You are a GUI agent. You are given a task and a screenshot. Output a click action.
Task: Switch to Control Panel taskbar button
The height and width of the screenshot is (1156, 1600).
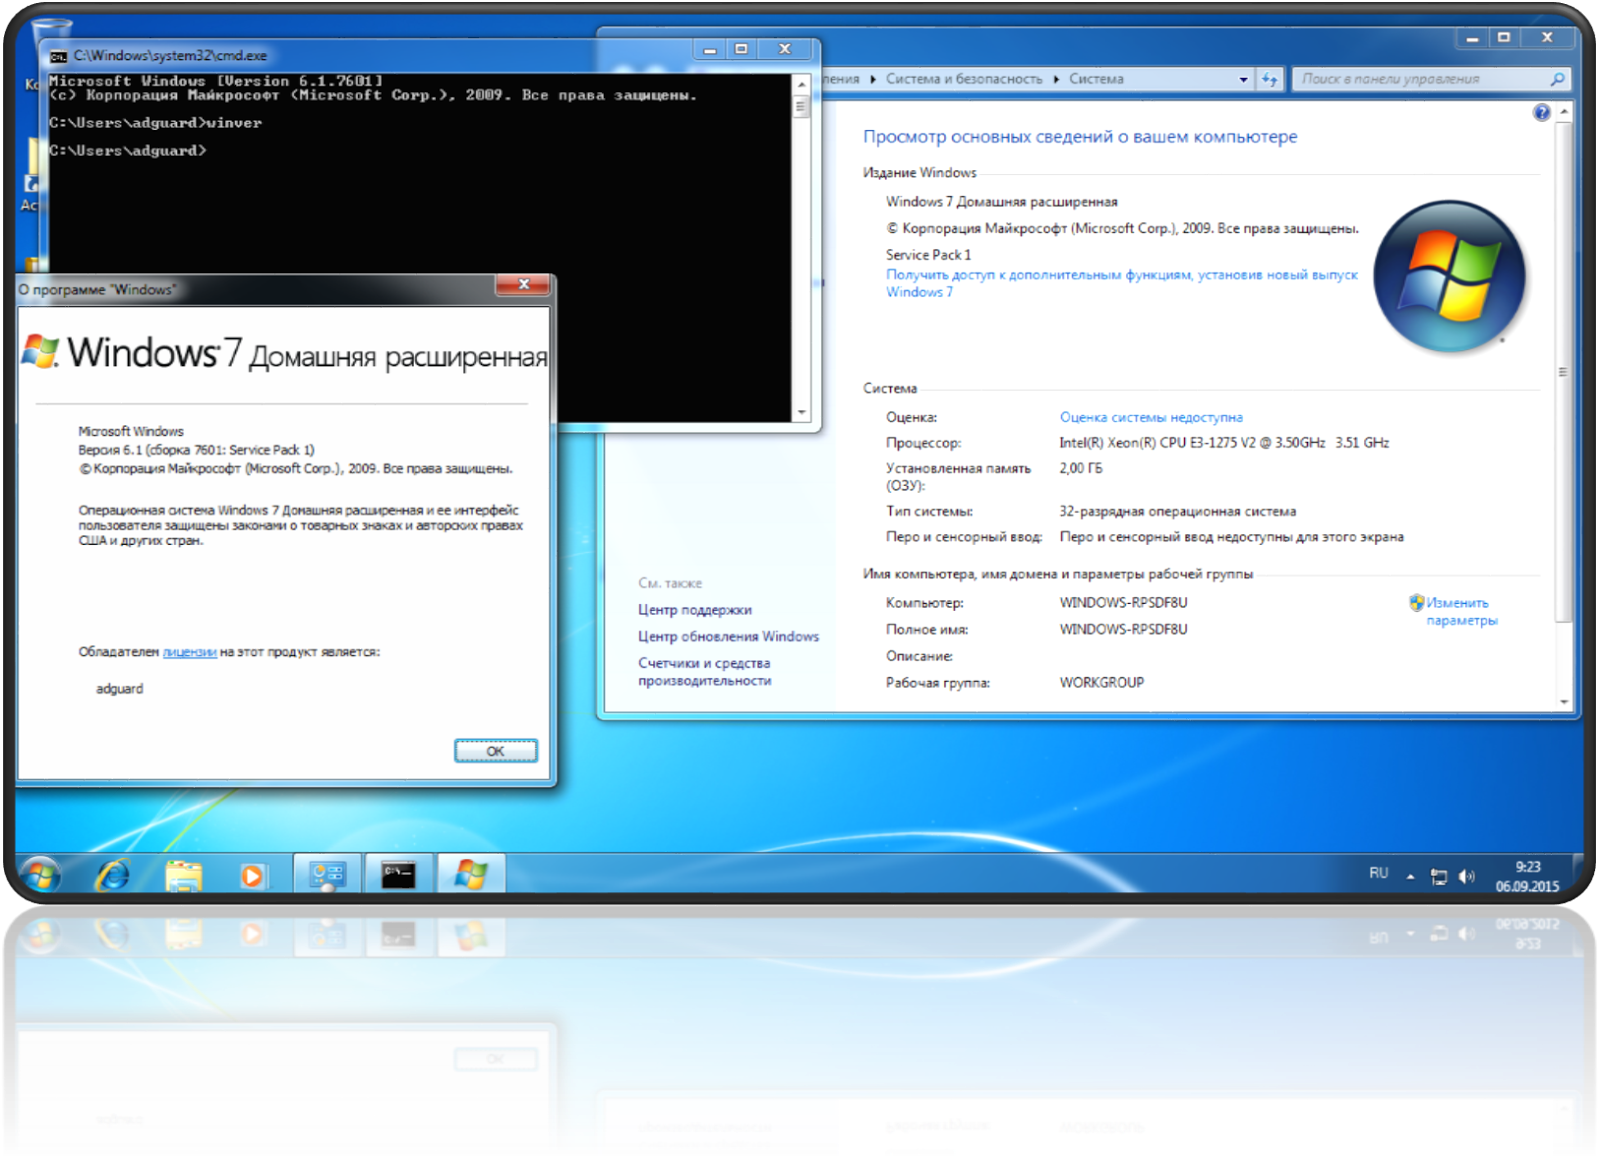pos(327,875)
